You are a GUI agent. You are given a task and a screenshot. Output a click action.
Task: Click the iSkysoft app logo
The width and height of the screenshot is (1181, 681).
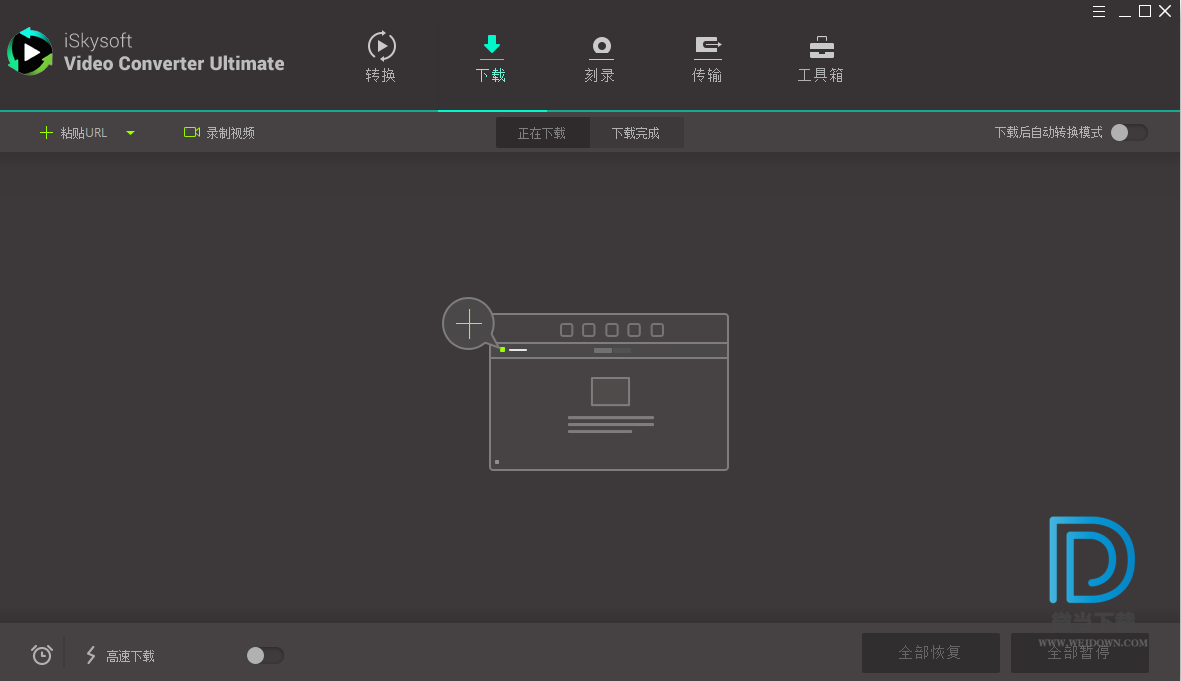click(x=30, y=52)
